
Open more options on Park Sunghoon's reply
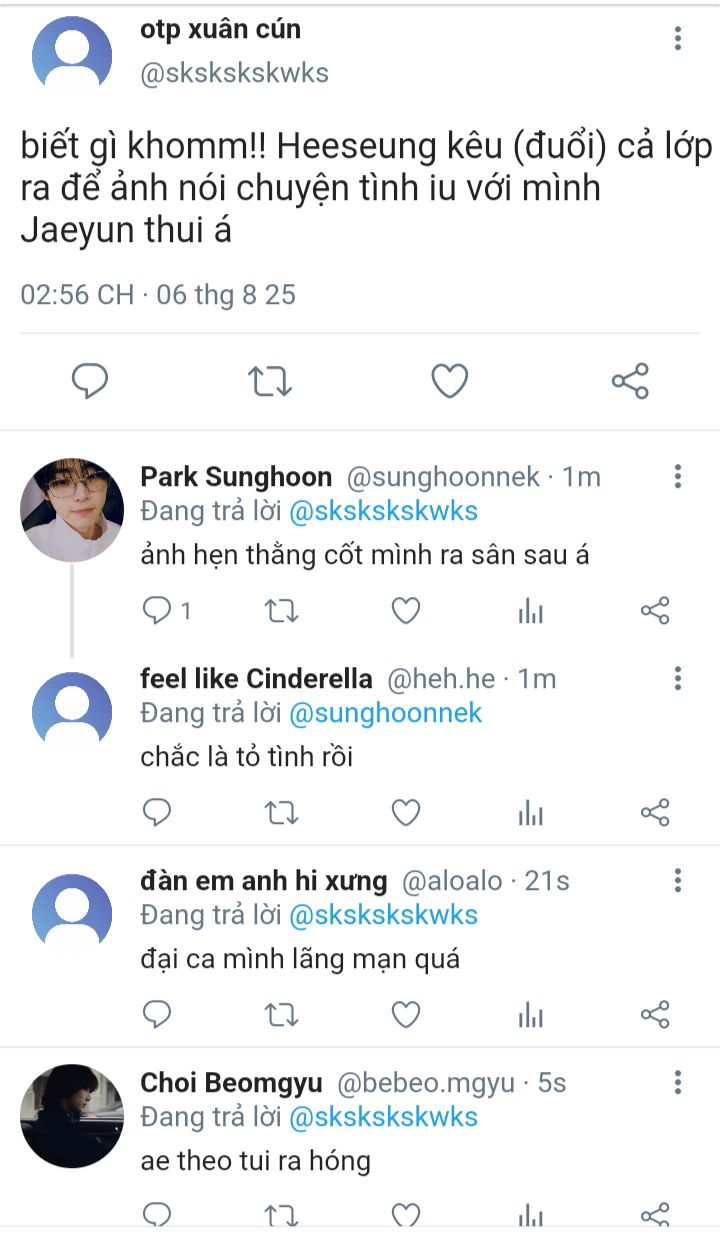click(678, 476)
